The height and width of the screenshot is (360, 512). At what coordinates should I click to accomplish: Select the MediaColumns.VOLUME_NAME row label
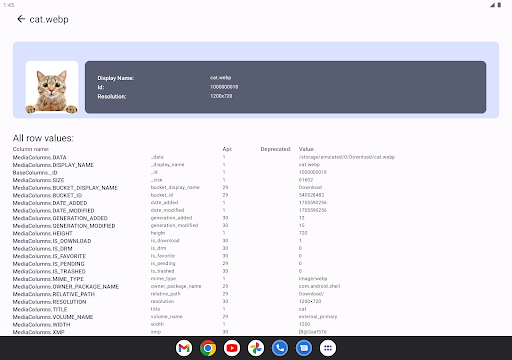[53, 317]
